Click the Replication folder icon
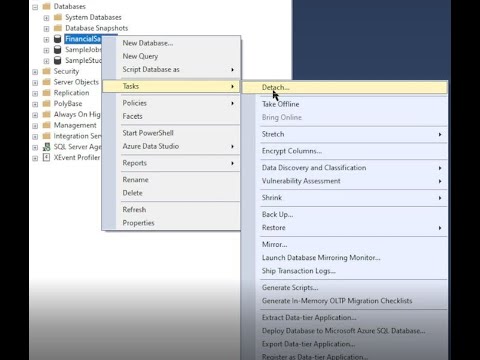The width and height of the screenshot is (480, 360). coord(47,92)
